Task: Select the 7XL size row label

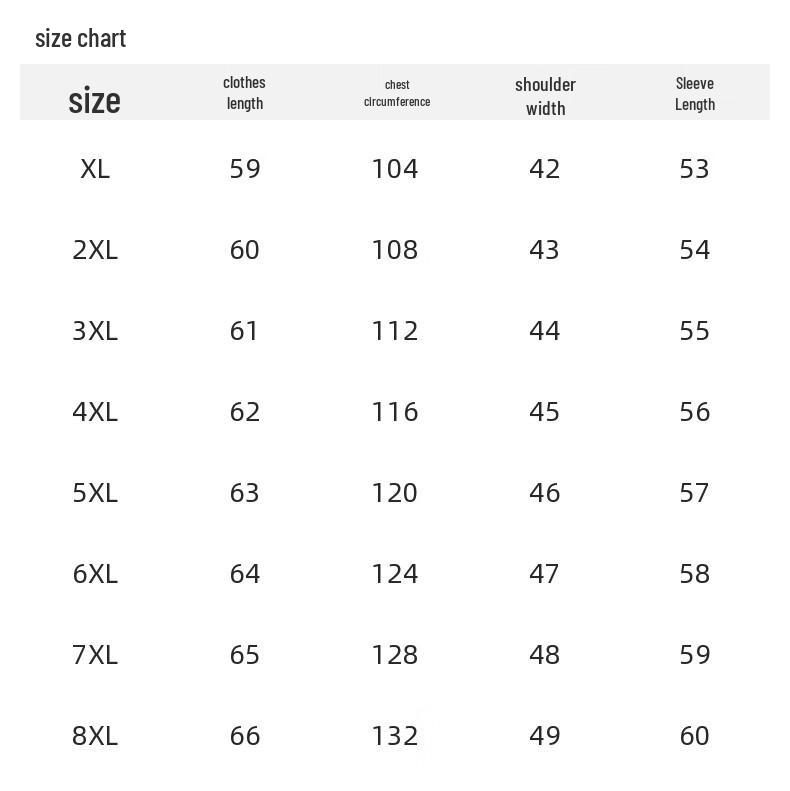Action: tap(95, 655)
